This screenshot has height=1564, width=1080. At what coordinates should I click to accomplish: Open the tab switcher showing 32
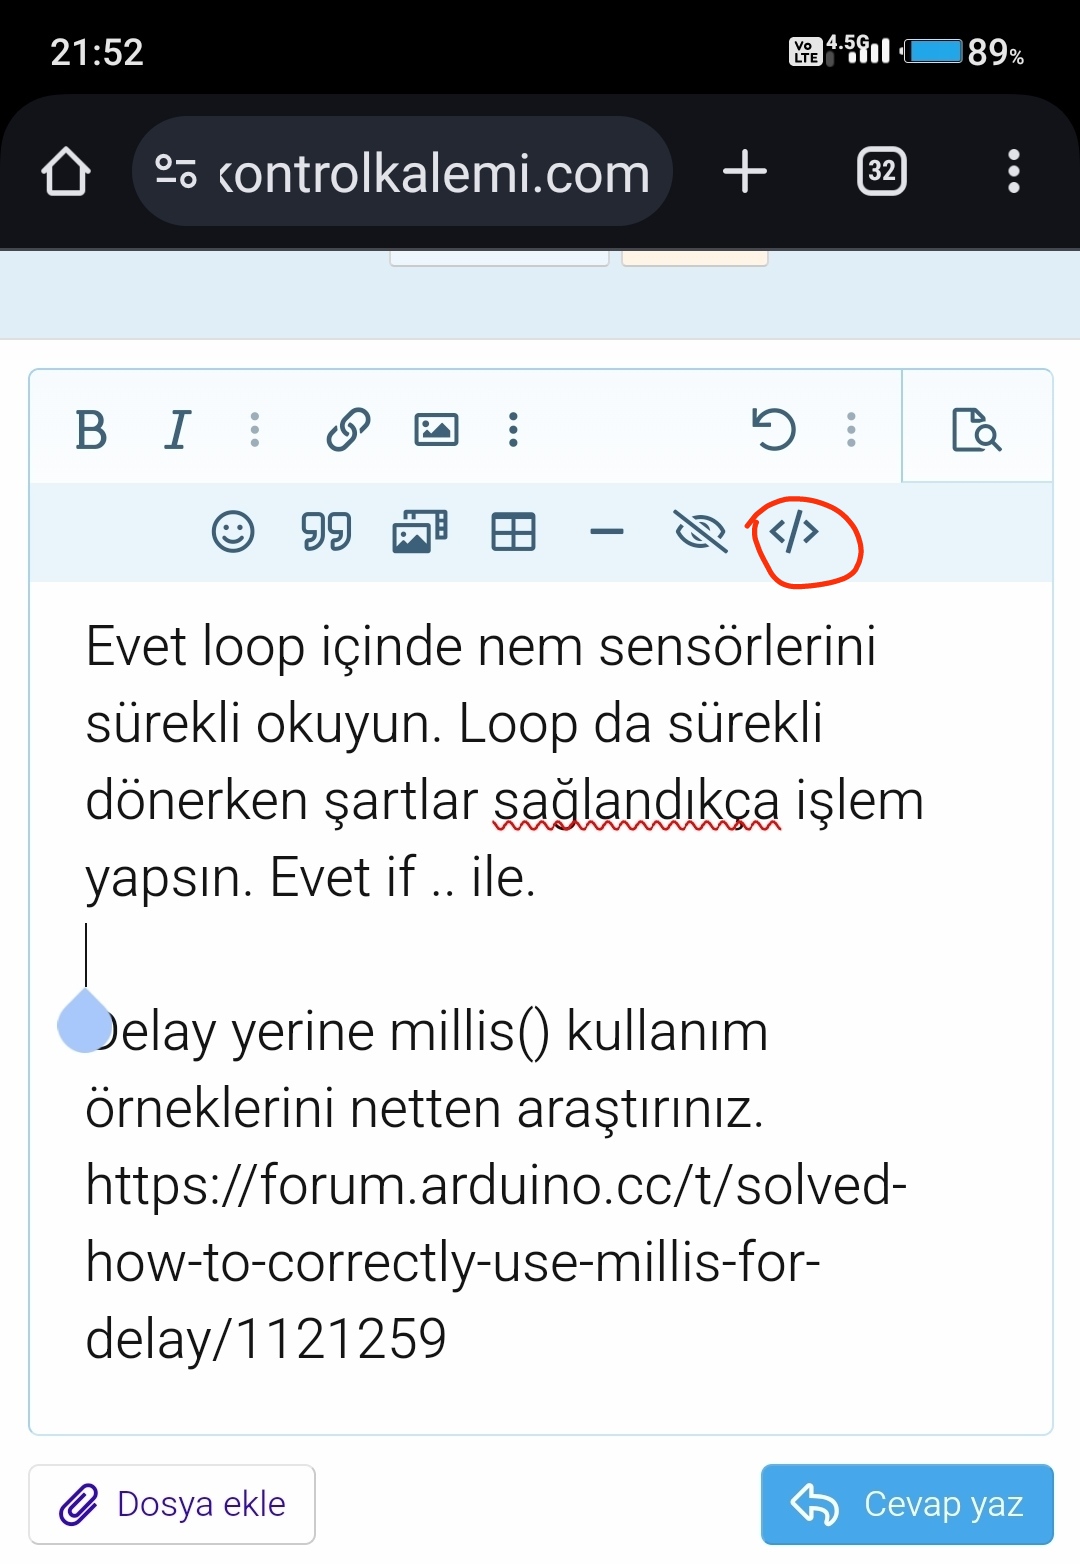pos(882,171)
